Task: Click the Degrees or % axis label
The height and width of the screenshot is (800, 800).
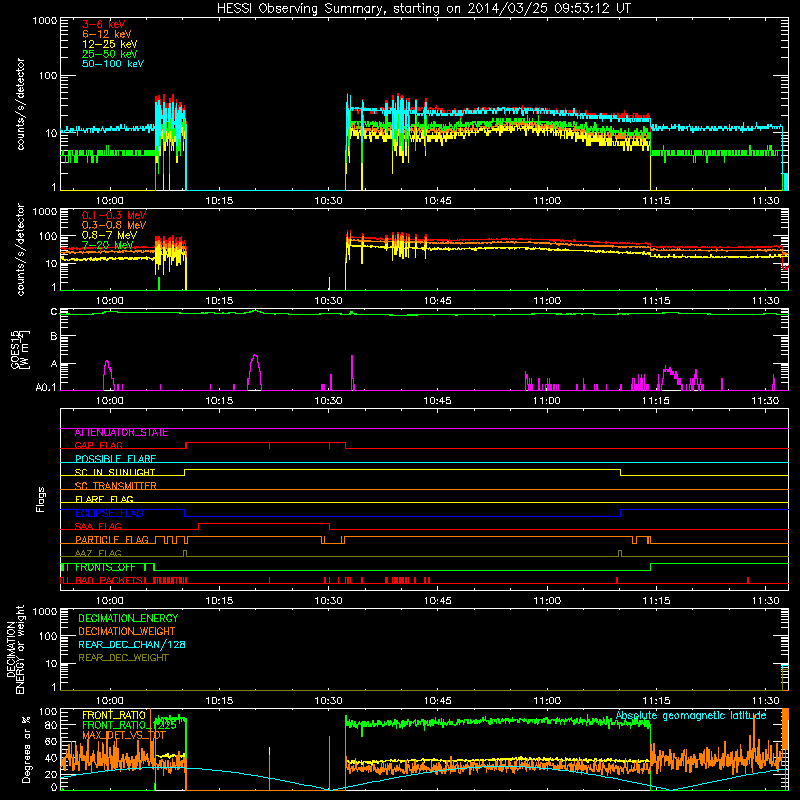Action: [26, 749]
